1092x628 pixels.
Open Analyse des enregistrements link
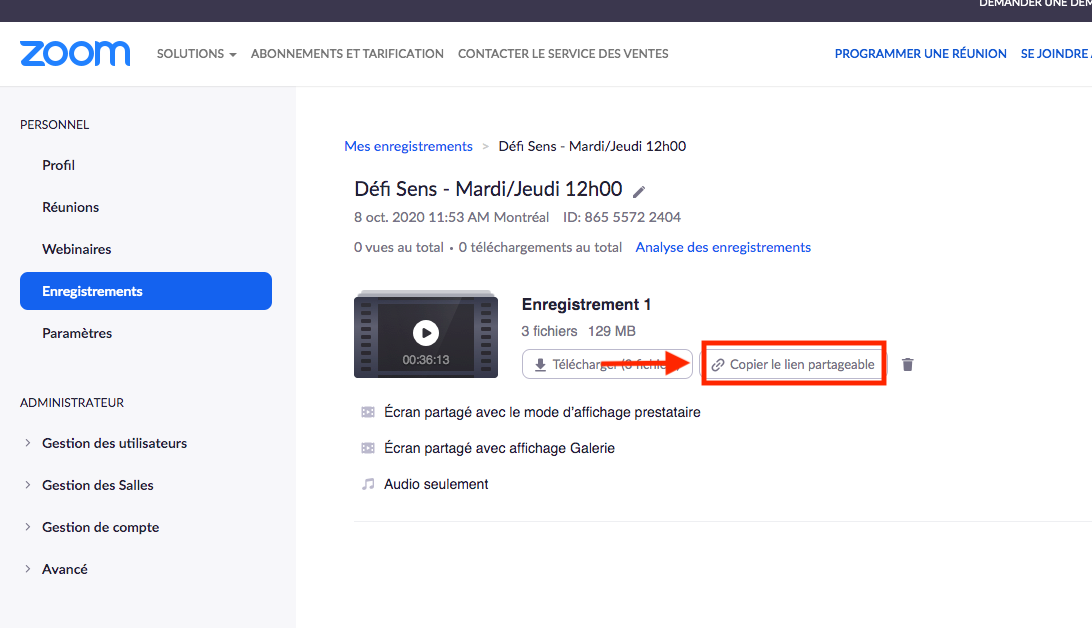click(x=723, y=247)
